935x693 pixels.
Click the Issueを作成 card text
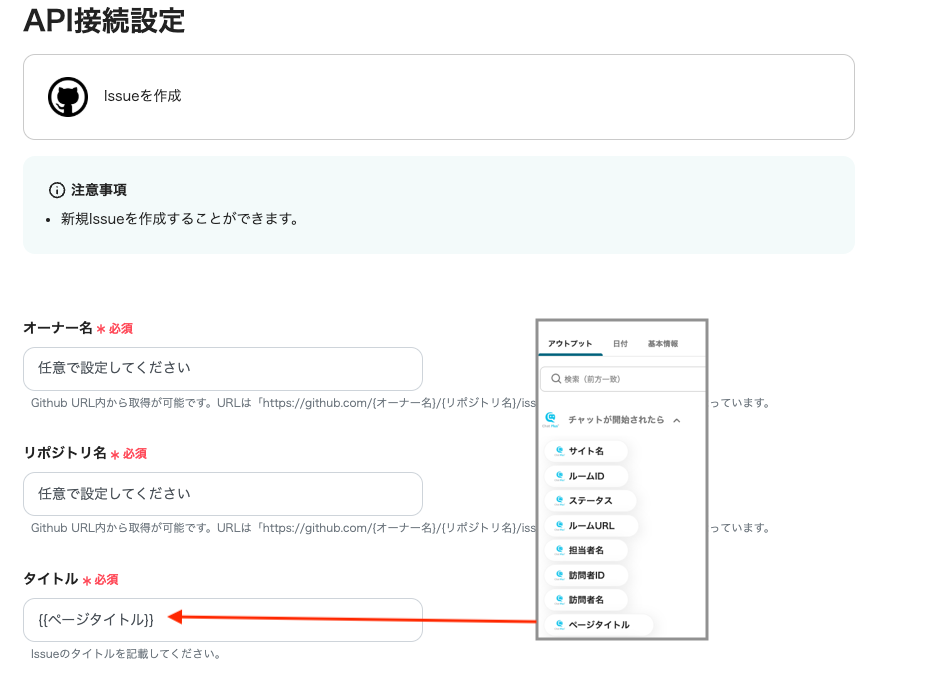click(143, 96)
